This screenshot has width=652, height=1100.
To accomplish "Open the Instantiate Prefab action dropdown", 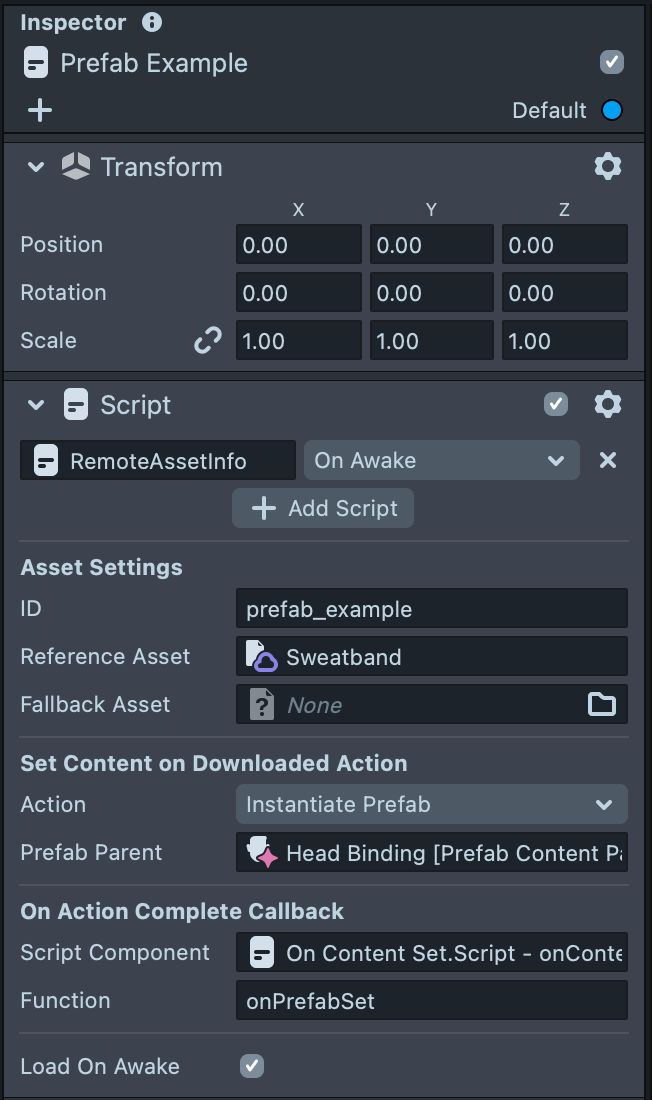I will 431,804.
